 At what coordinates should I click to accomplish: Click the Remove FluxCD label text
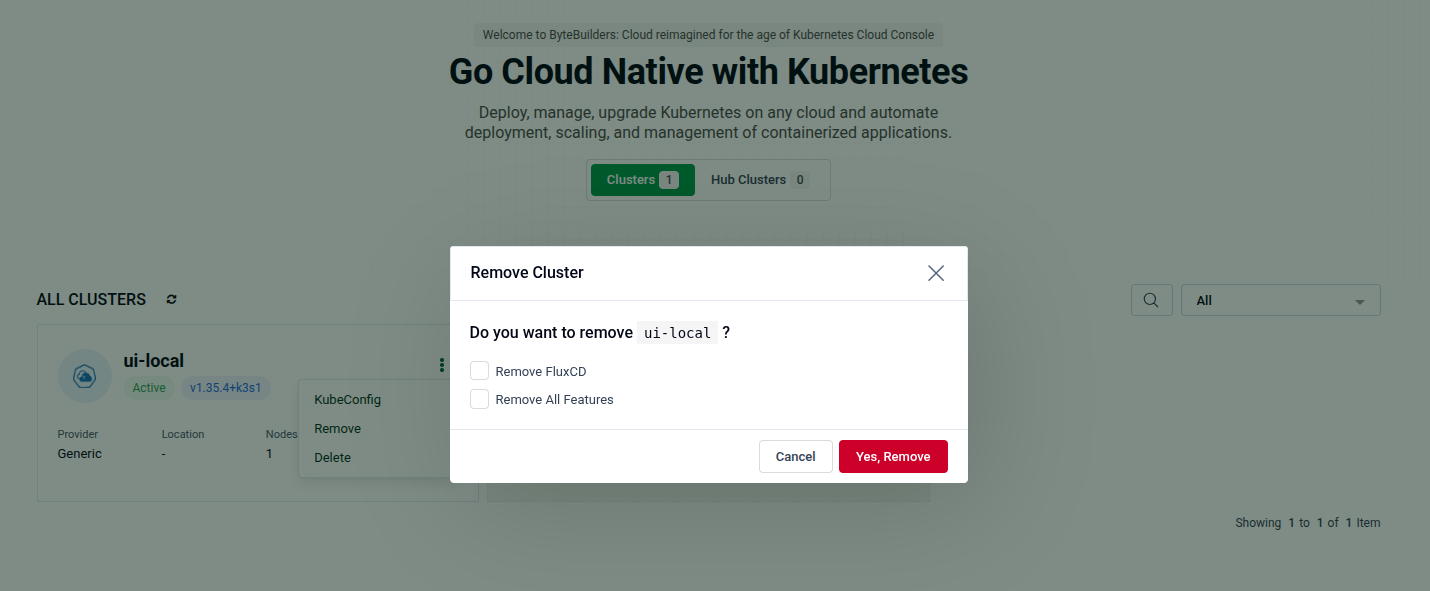pos(541,371)
